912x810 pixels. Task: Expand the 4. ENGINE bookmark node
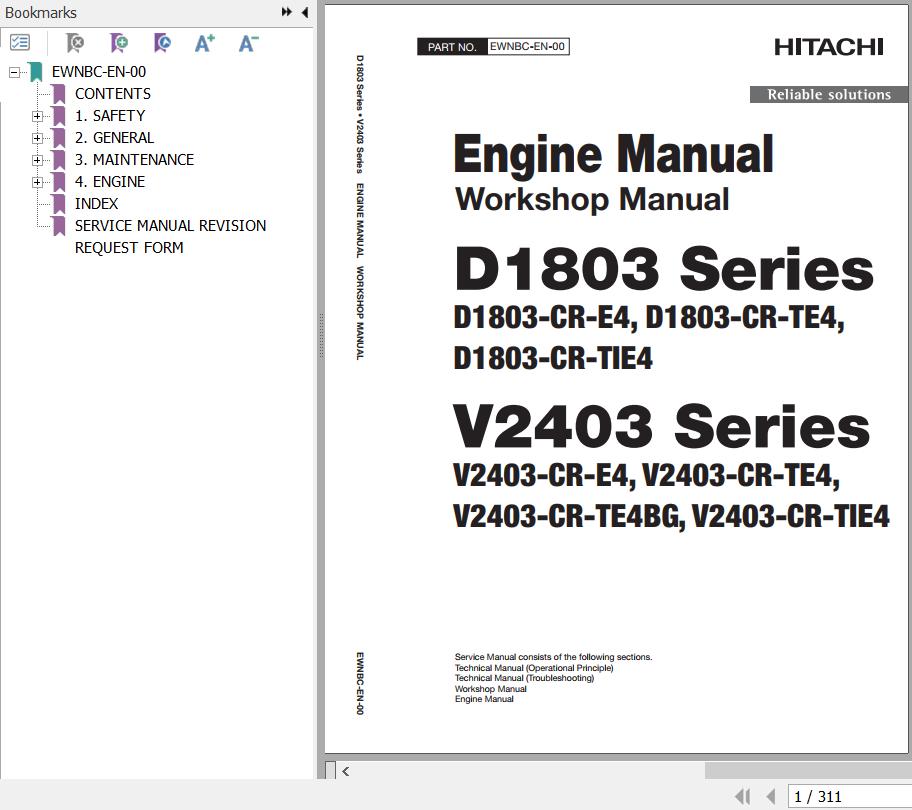click(x=37, y=183)
